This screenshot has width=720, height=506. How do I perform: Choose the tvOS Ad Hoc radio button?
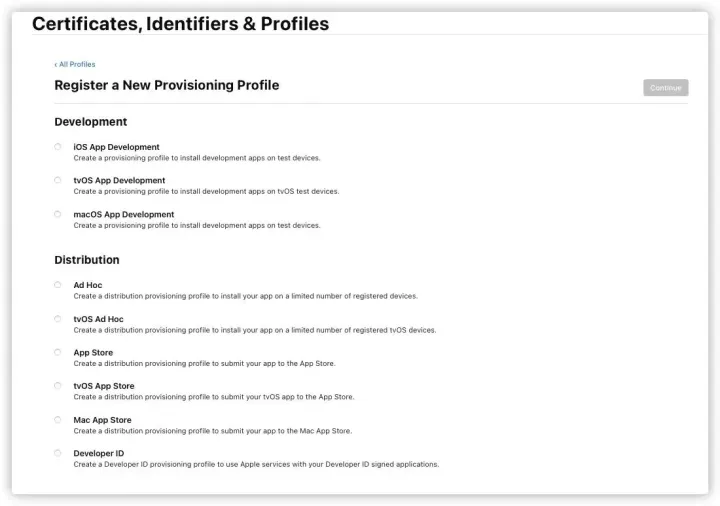[x=58, y=319]
